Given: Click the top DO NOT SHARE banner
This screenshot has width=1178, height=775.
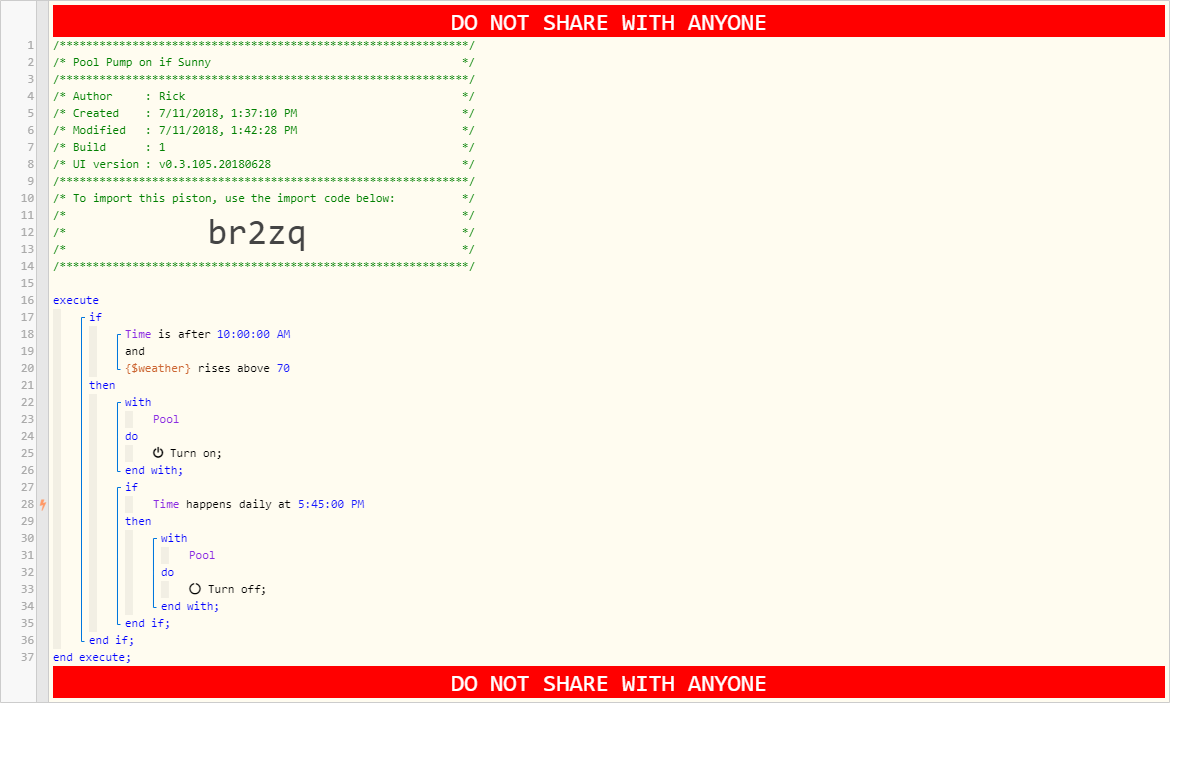Looking at the screenshot, I should pos(609,22).
